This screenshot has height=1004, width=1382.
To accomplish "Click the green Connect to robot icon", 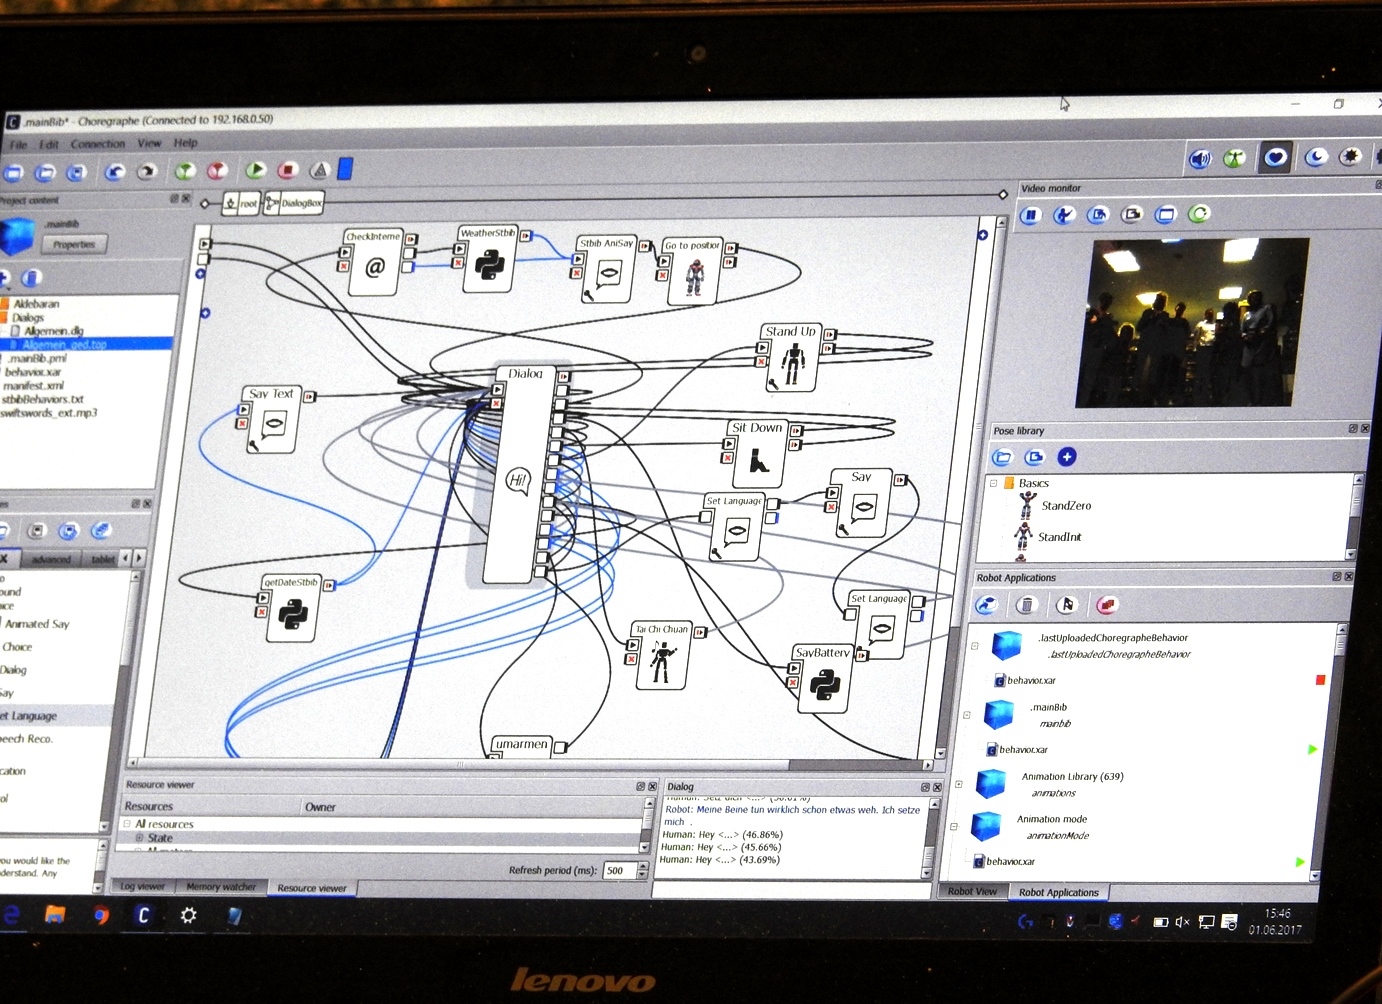I will tap(185, 171).
